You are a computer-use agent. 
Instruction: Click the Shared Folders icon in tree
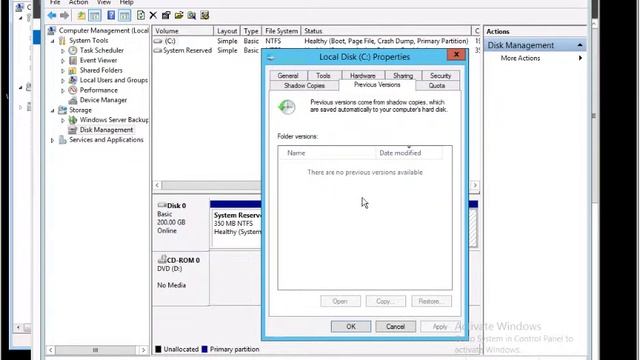73,70
